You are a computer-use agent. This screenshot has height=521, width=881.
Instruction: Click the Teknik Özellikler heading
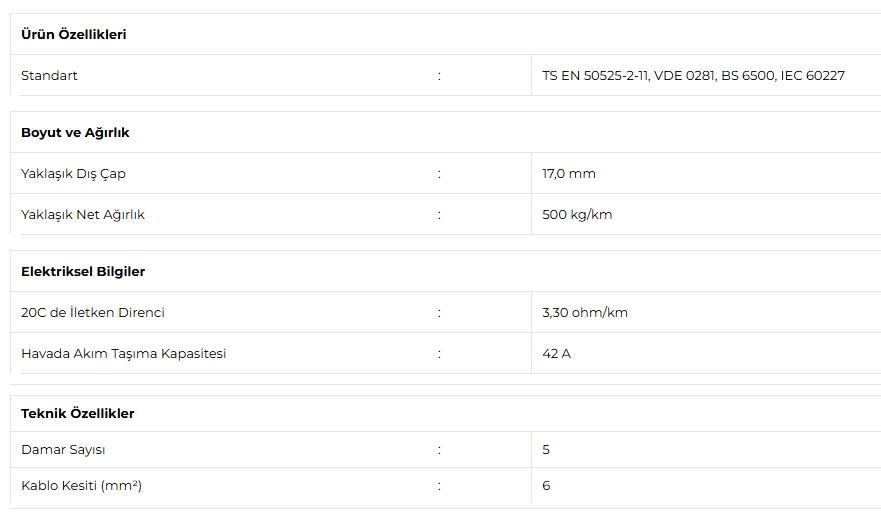(x=78, y=414)
